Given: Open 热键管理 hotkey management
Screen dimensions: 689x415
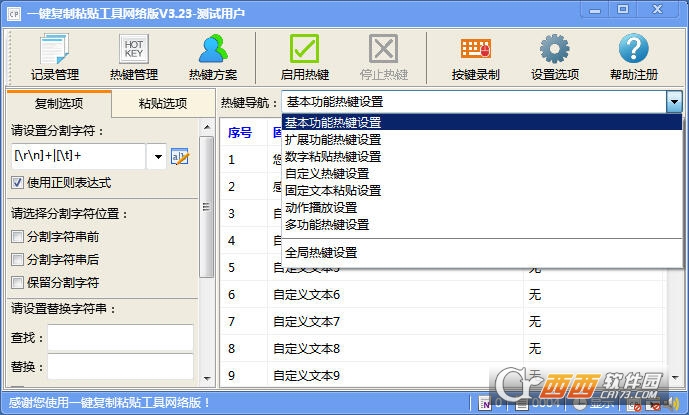Looking at the screenshot, I should coord(134,57).
